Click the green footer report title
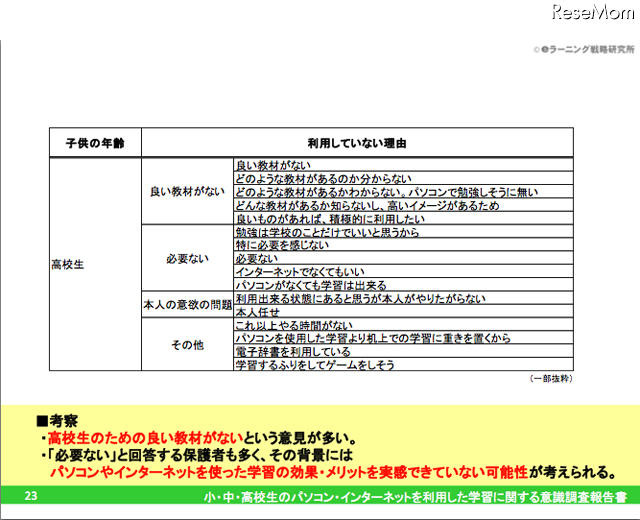This screenshot has height=520, width=640. [x=415, y=497]
